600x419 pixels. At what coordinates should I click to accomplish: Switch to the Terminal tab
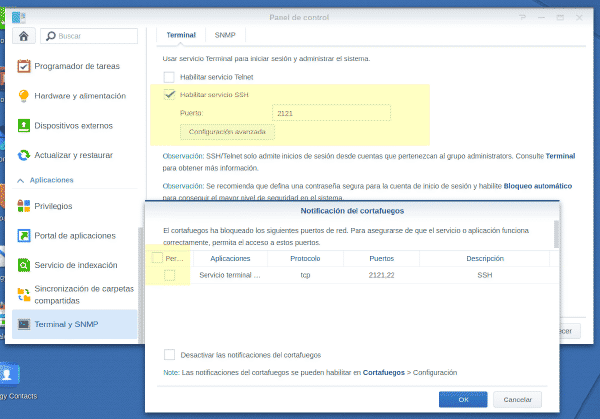tap(181, 35)
